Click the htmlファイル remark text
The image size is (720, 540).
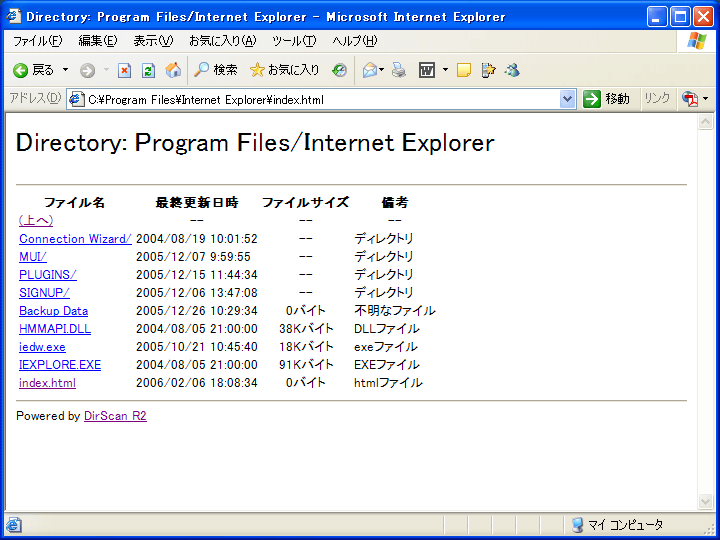388,382
